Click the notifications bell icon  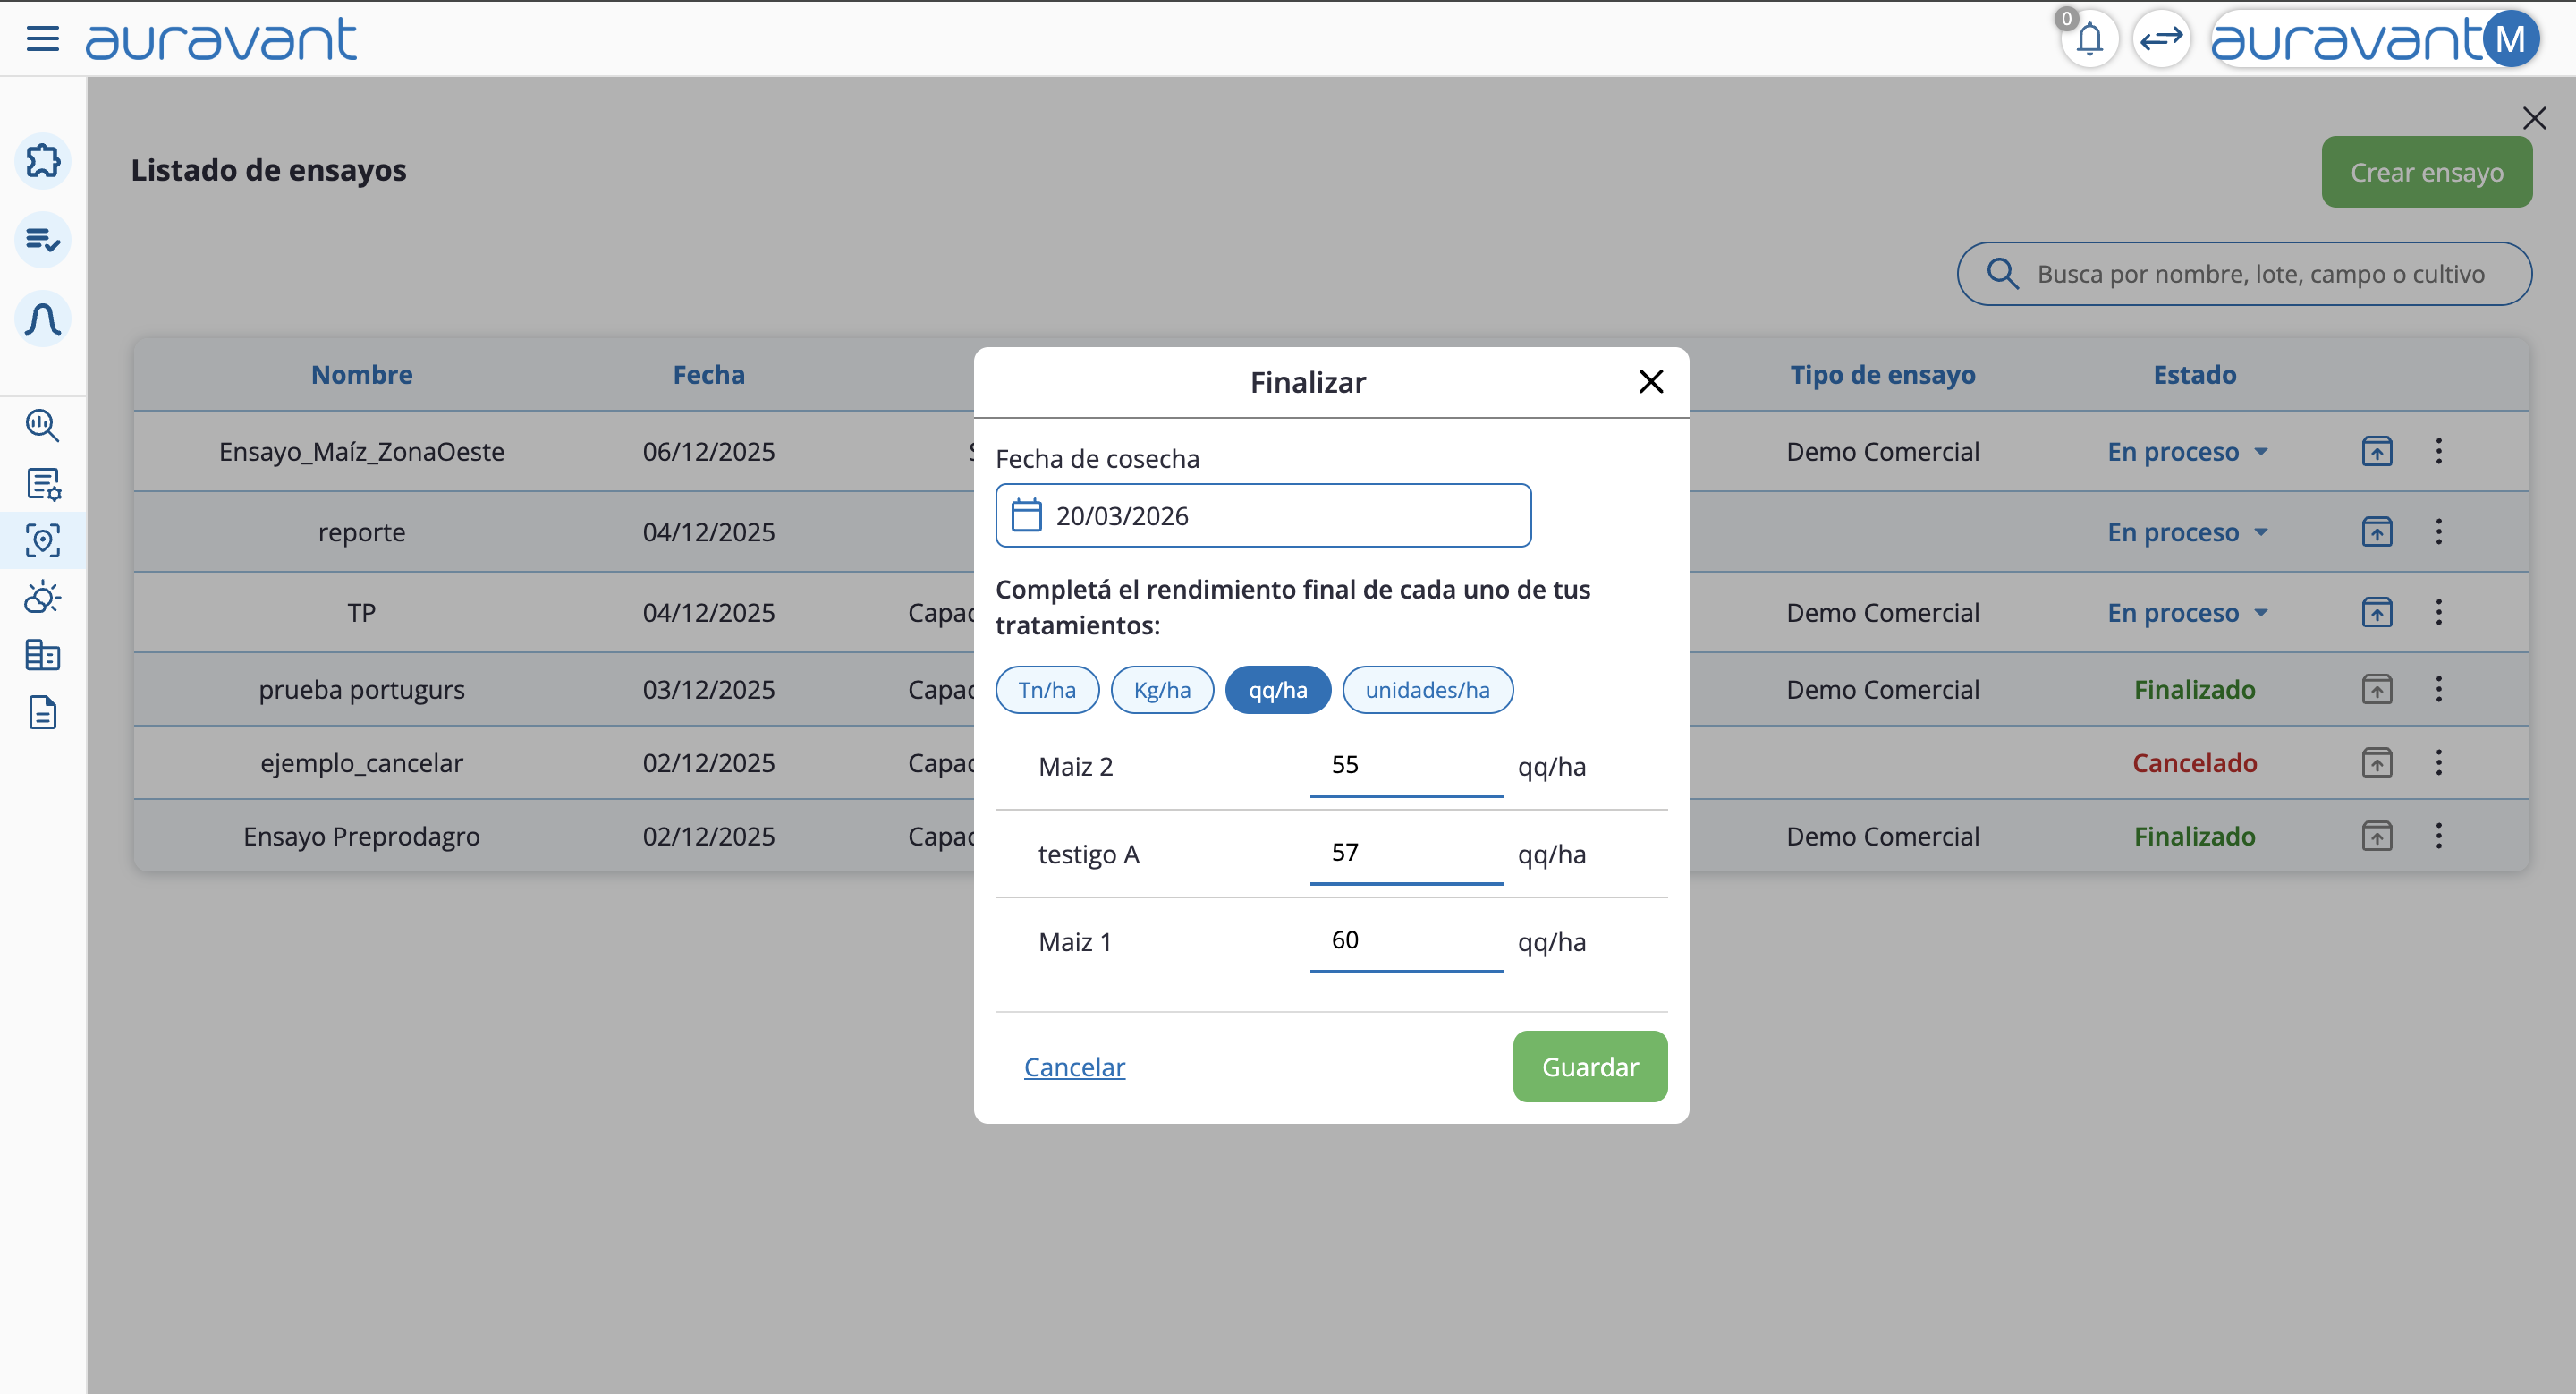pyautogui.click(x=2089, y=40)
